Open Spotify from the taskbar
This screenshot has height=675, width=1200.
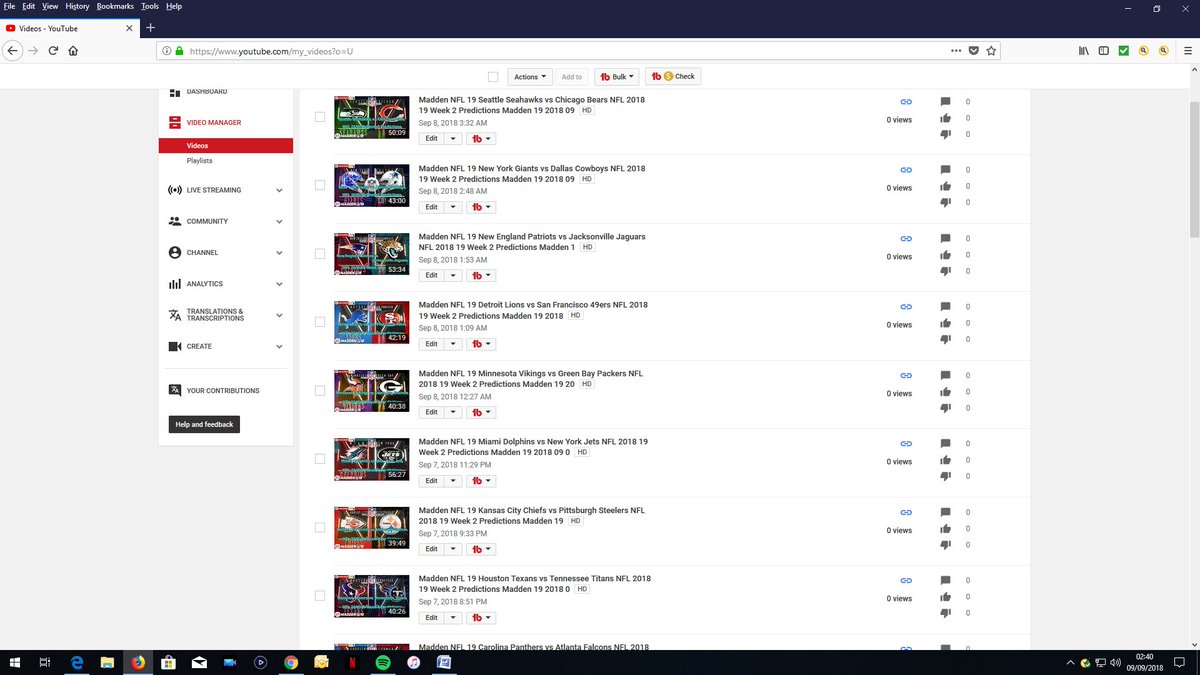pyautogui.click(x=383, y=662)
